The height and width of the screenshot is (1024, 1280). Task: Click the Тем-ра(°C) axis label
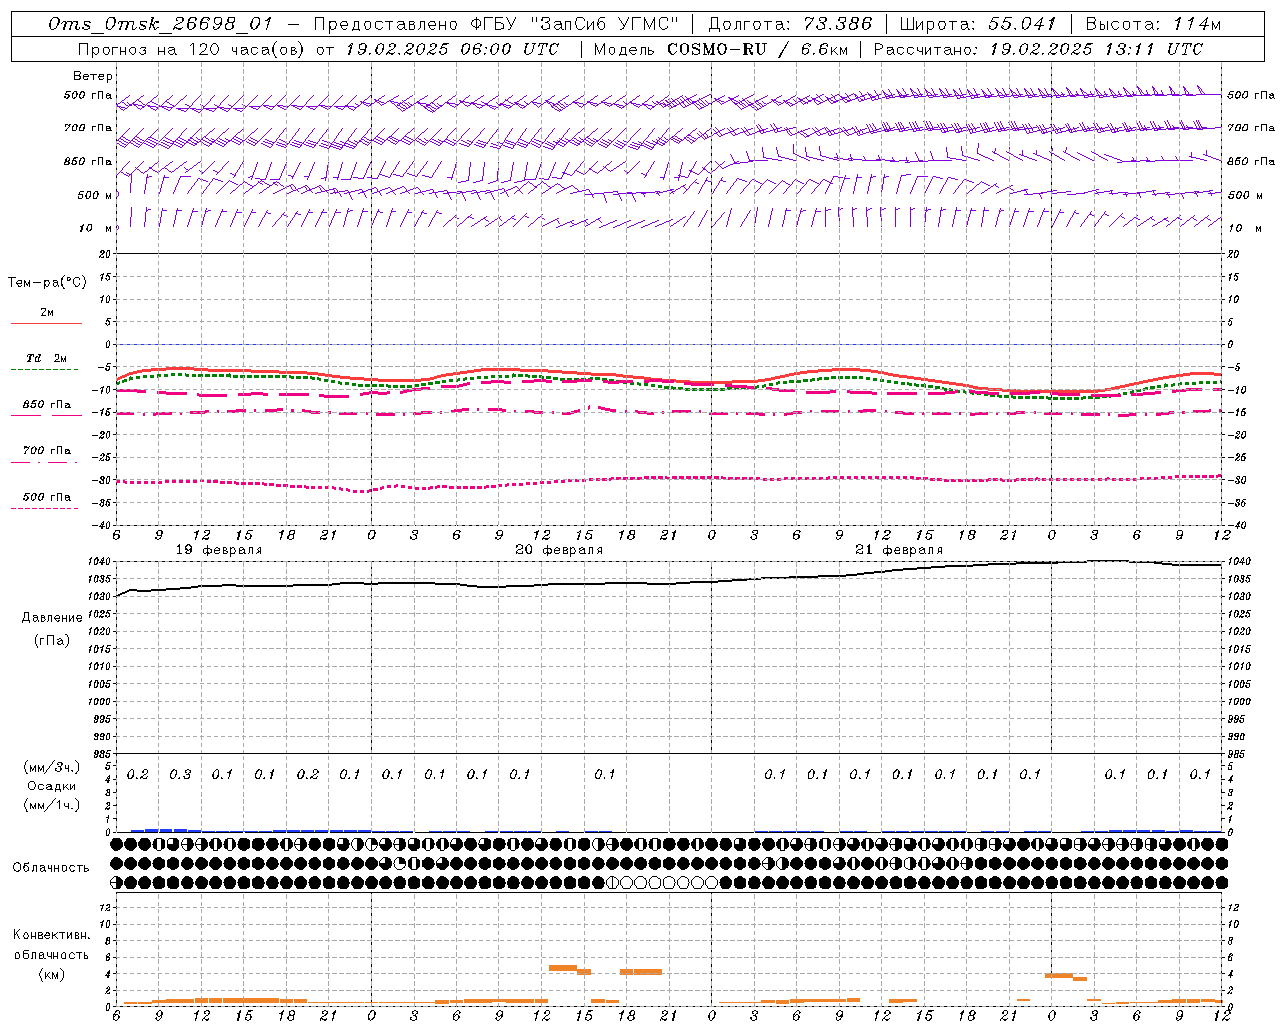click(x=47, y=283)
